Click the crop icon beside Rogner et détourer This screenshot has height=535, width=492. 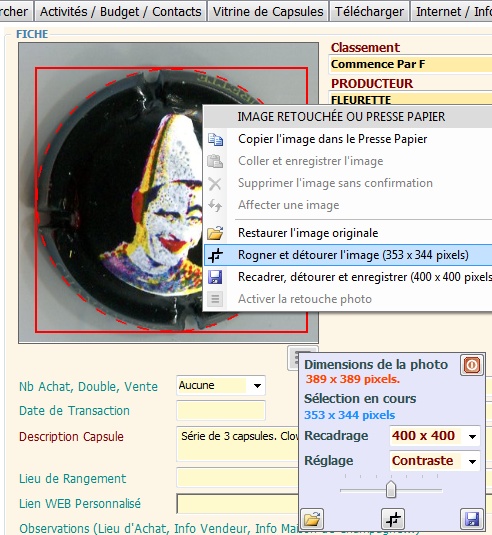click(x=215, y=255)
